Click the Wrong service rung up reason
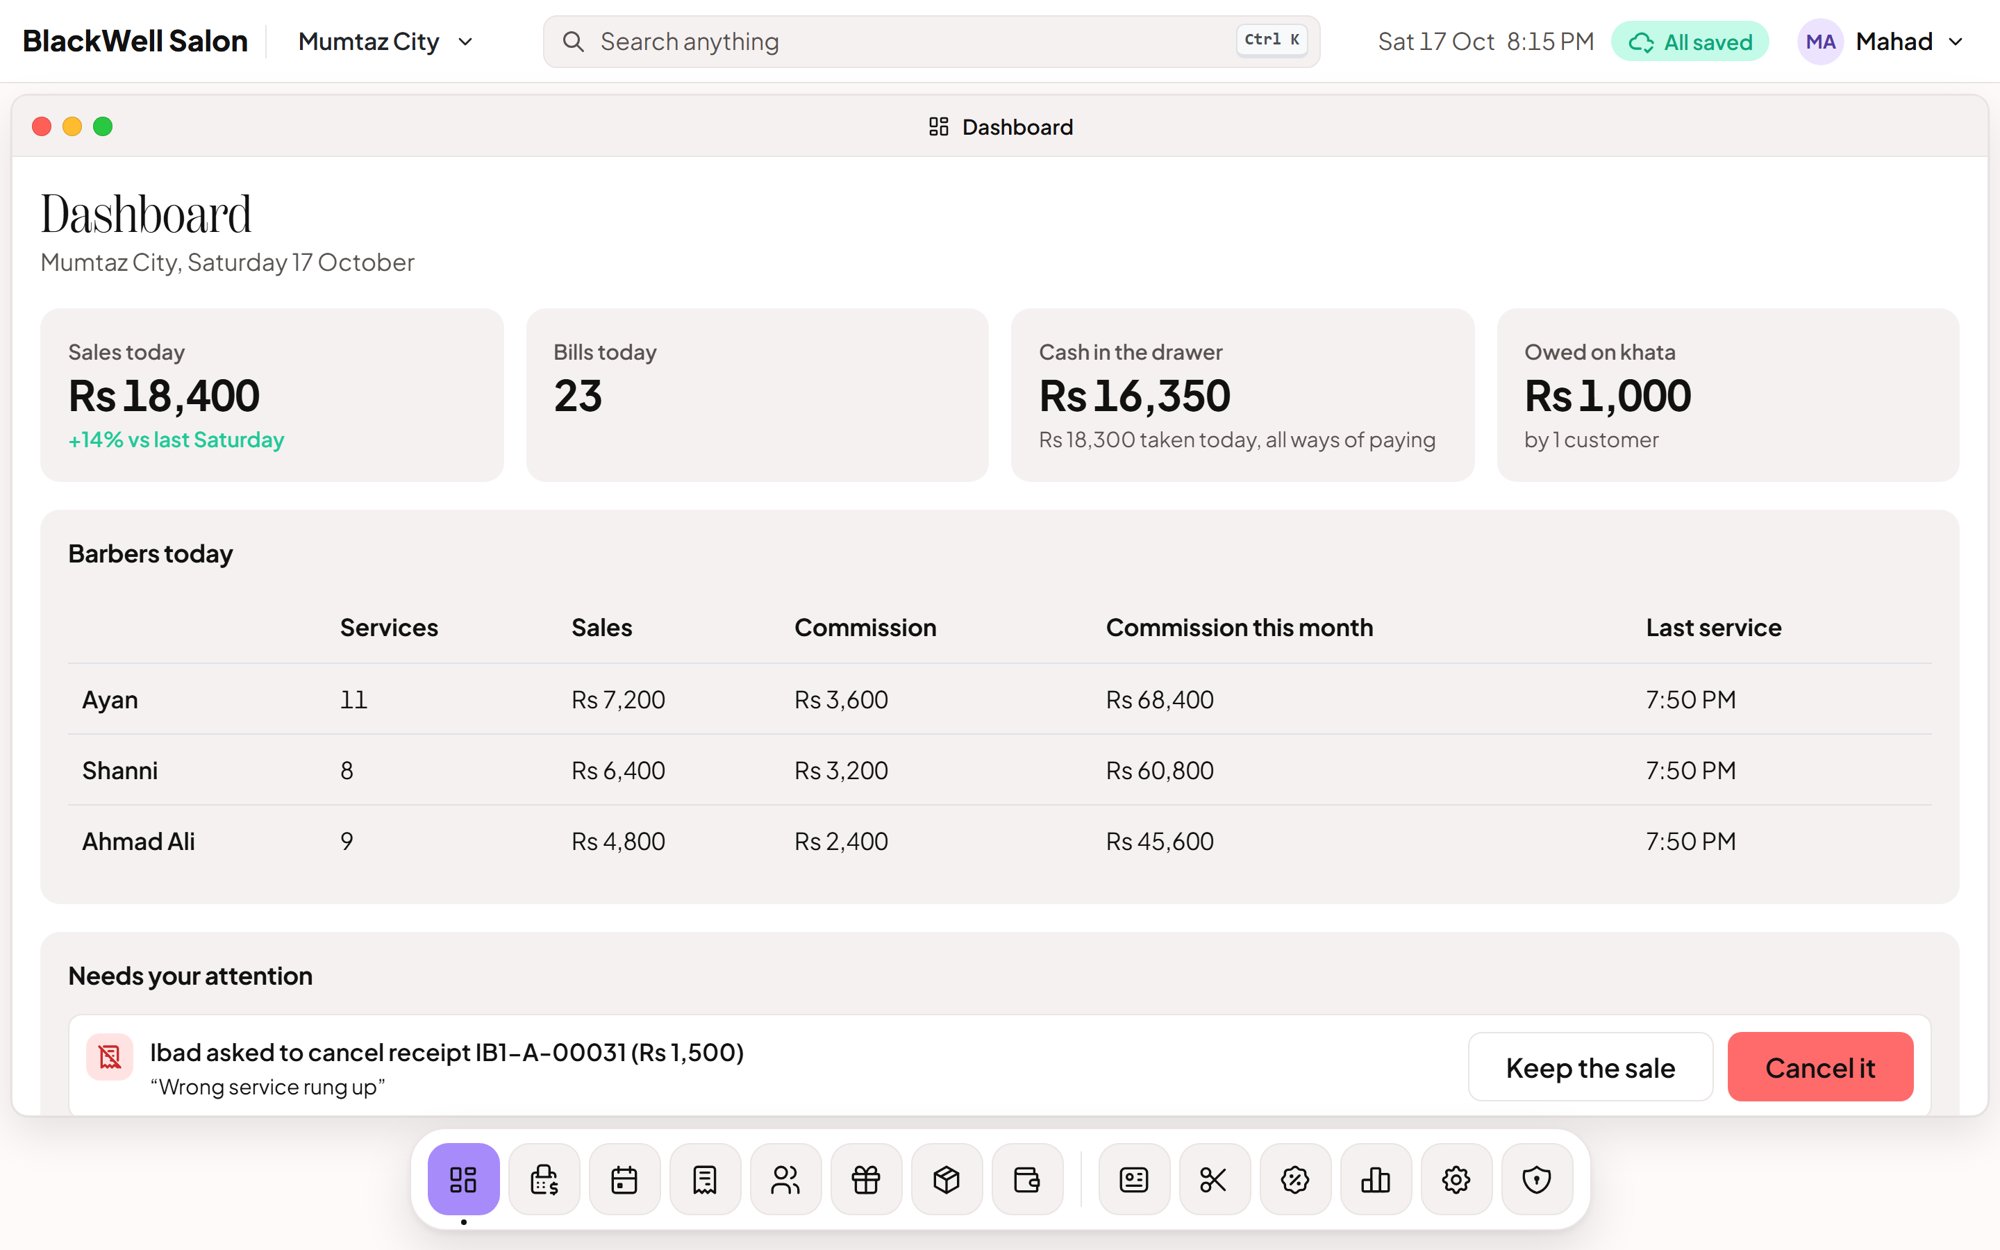 [267, 1087]
